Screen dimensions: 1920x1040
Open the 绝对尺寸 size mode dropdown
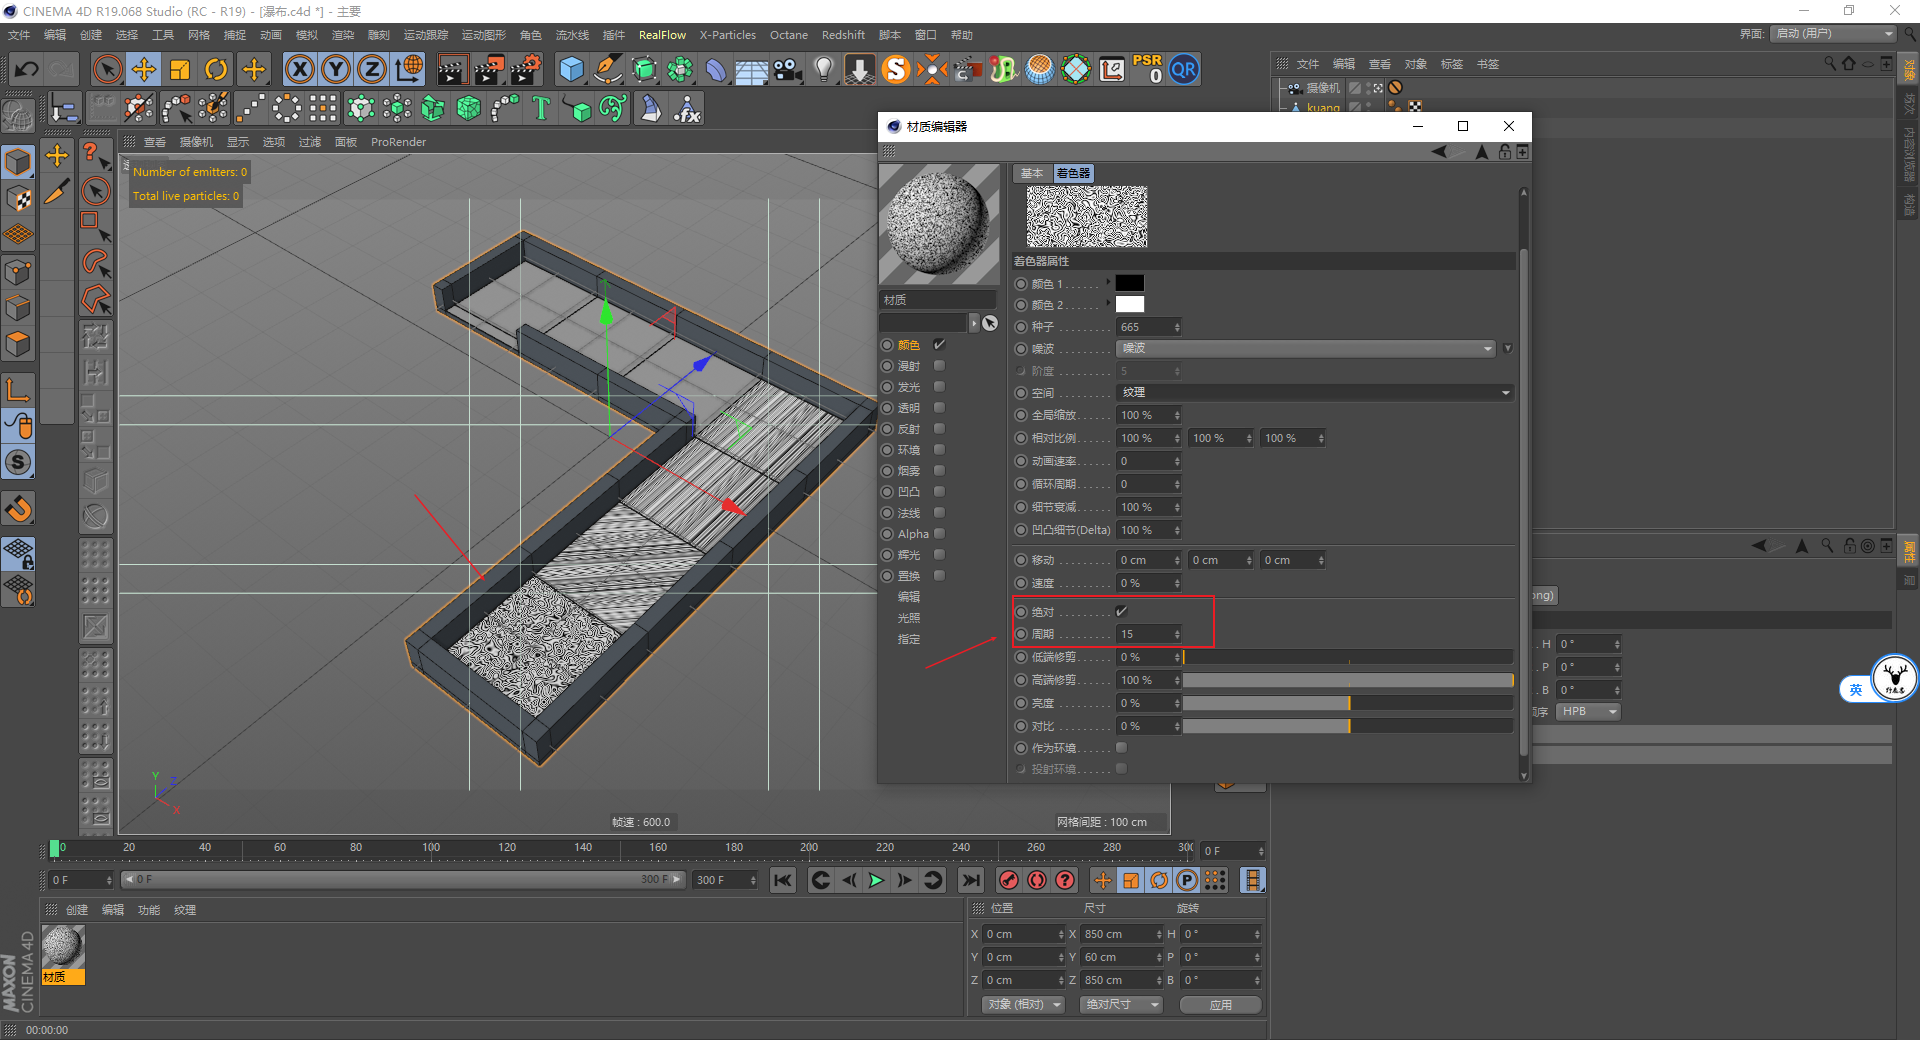click(x=1121, y=1004)
